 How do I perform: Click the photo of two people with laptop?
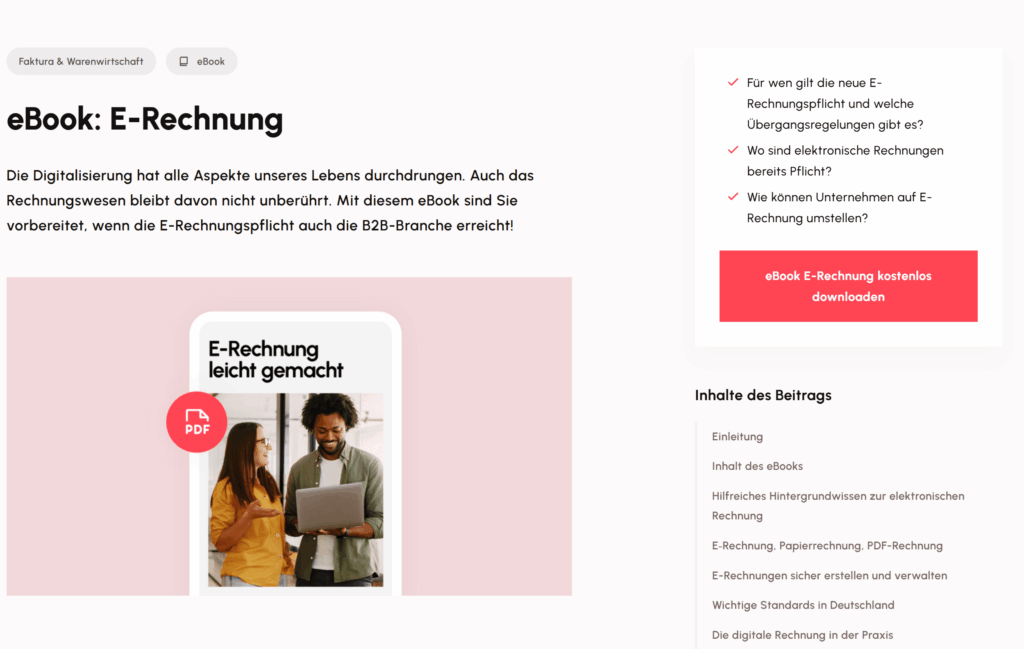(x=295, y=490)
